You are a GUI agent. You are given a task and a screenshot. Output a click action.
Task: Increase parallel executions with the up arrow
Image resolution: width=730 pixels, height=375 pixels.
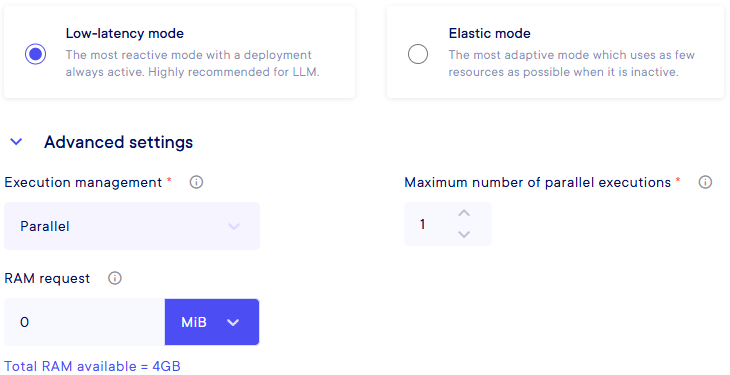pyautogui.click(x=464, y=213)
